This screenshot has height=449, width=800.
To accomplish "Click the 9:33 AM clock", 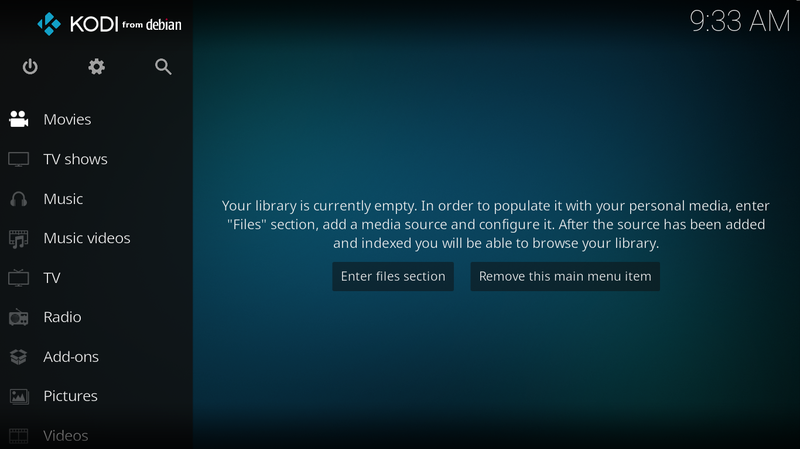I will [740, 21].
